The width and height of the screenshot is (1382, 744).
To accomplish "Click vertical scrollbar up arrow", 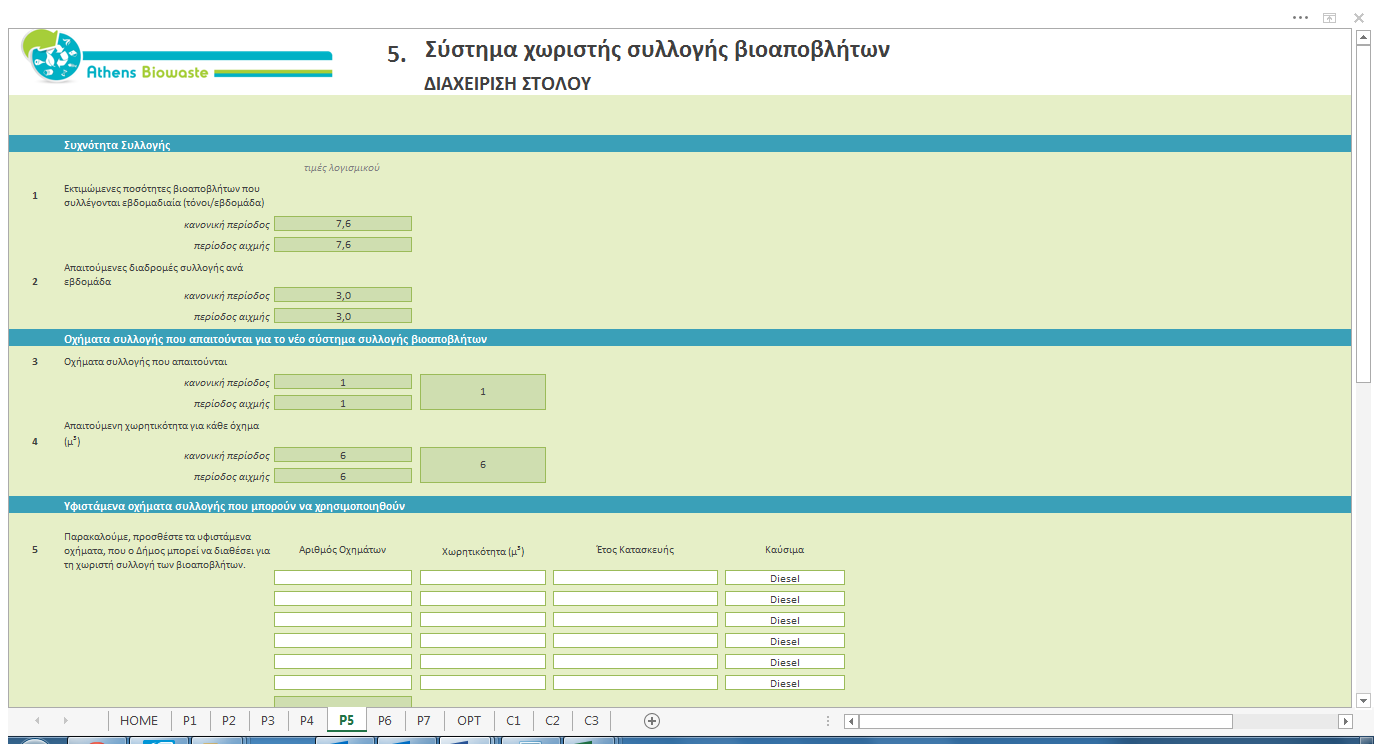I will coord(1363,38).
